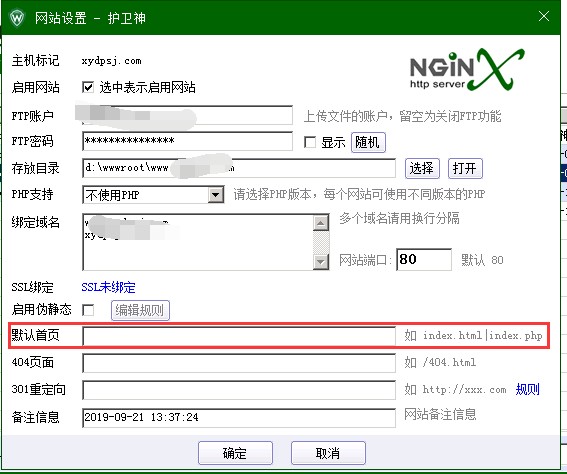Click the domain list scroll down arrow

click(x=321, y=261)
